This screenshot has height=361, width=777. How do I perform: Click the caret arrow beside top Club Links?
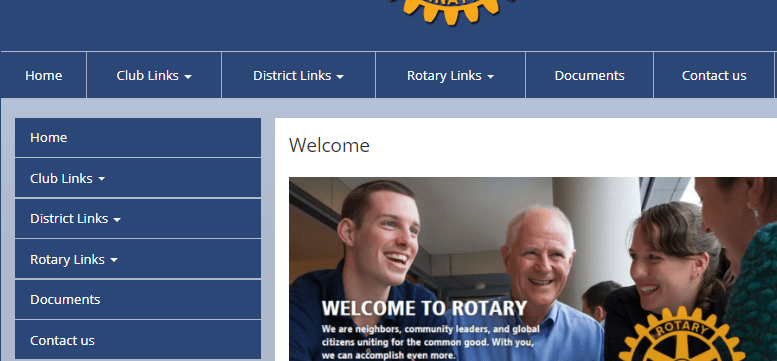tap(188, 77)
